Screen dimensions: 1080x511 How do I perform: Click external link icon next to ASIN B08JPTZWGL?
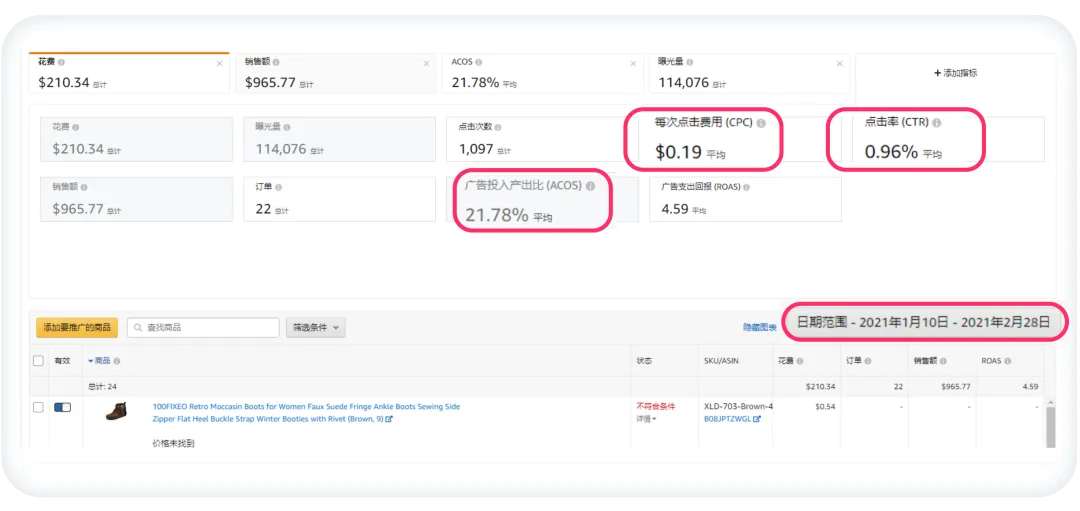pyautogui.click(x=757, y=419)
